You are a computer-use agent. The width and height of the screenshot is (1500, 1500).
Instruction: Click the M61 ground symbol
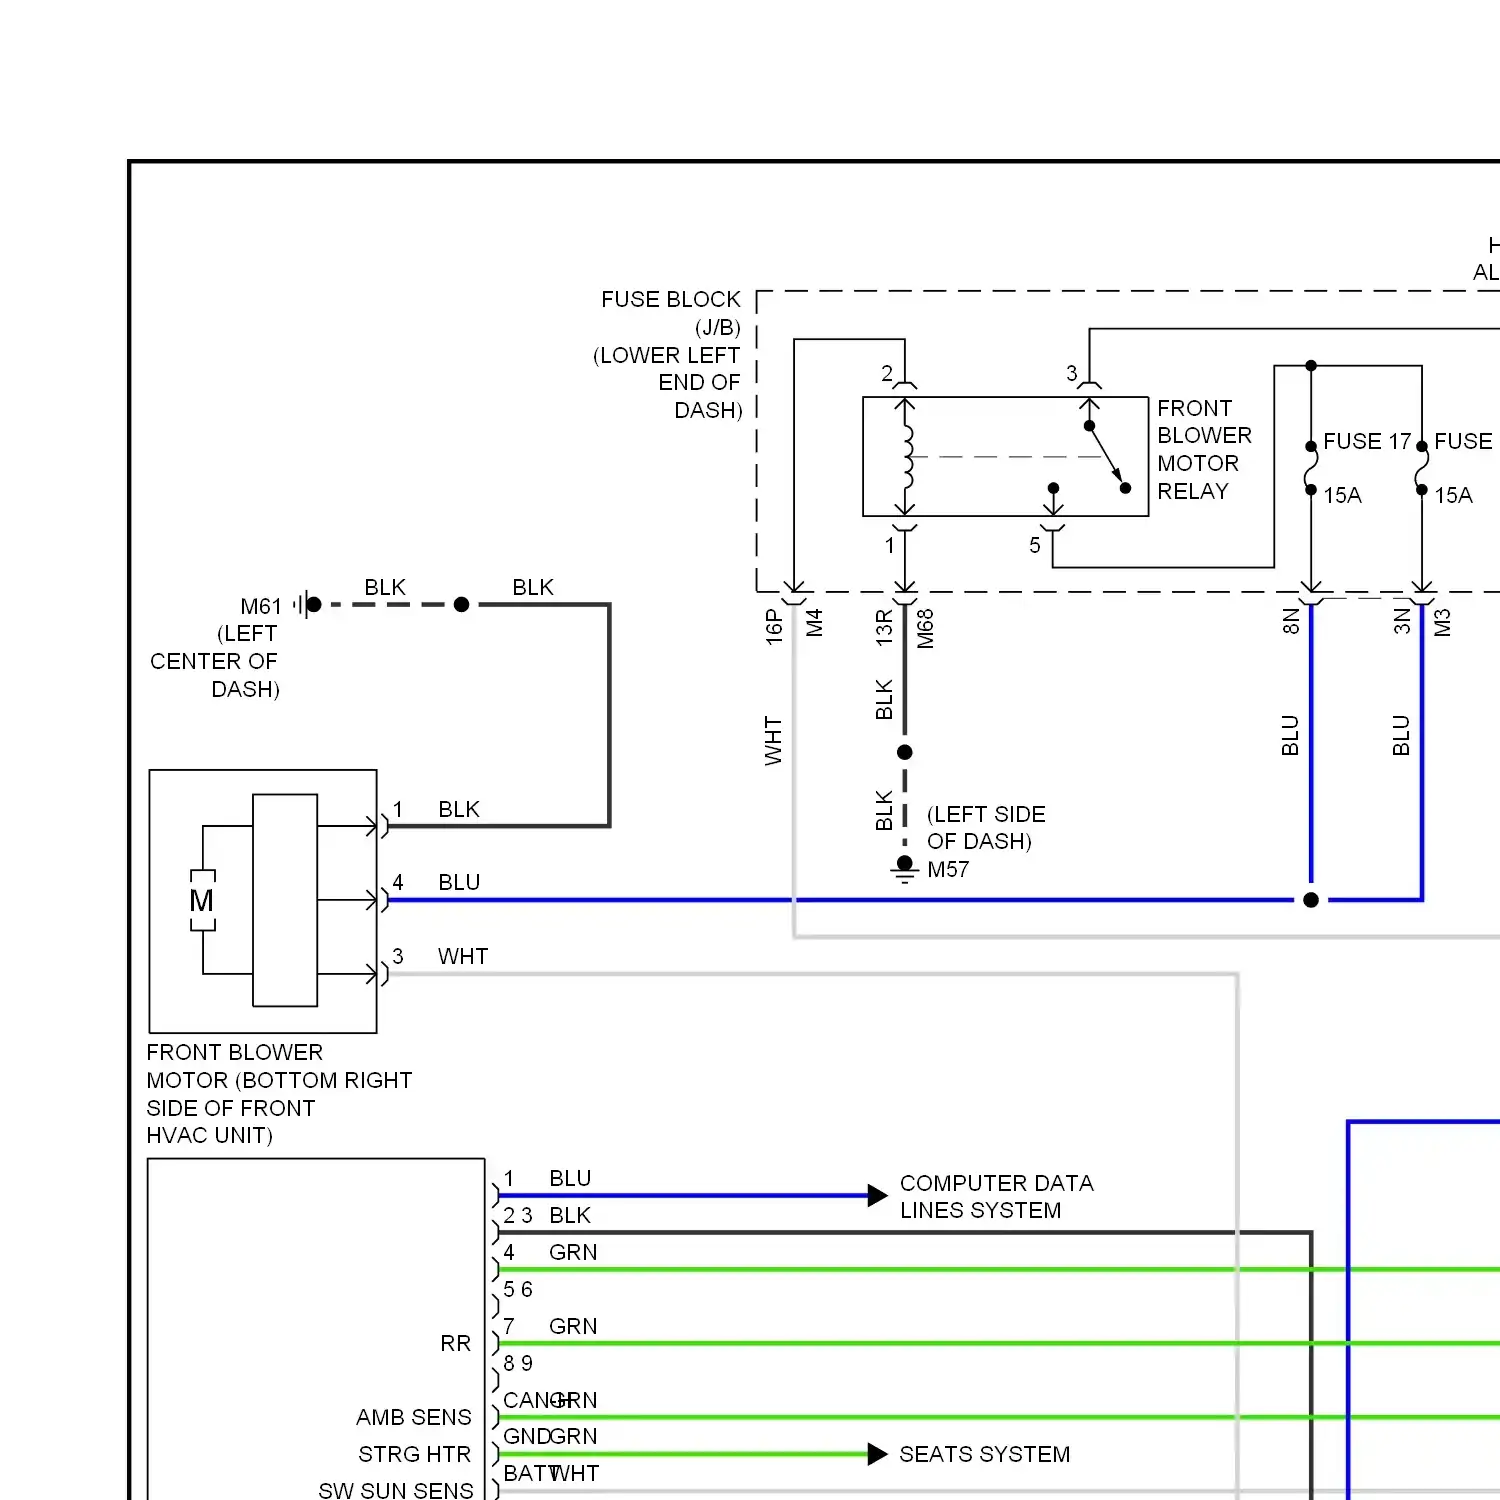tap(307, 604)
